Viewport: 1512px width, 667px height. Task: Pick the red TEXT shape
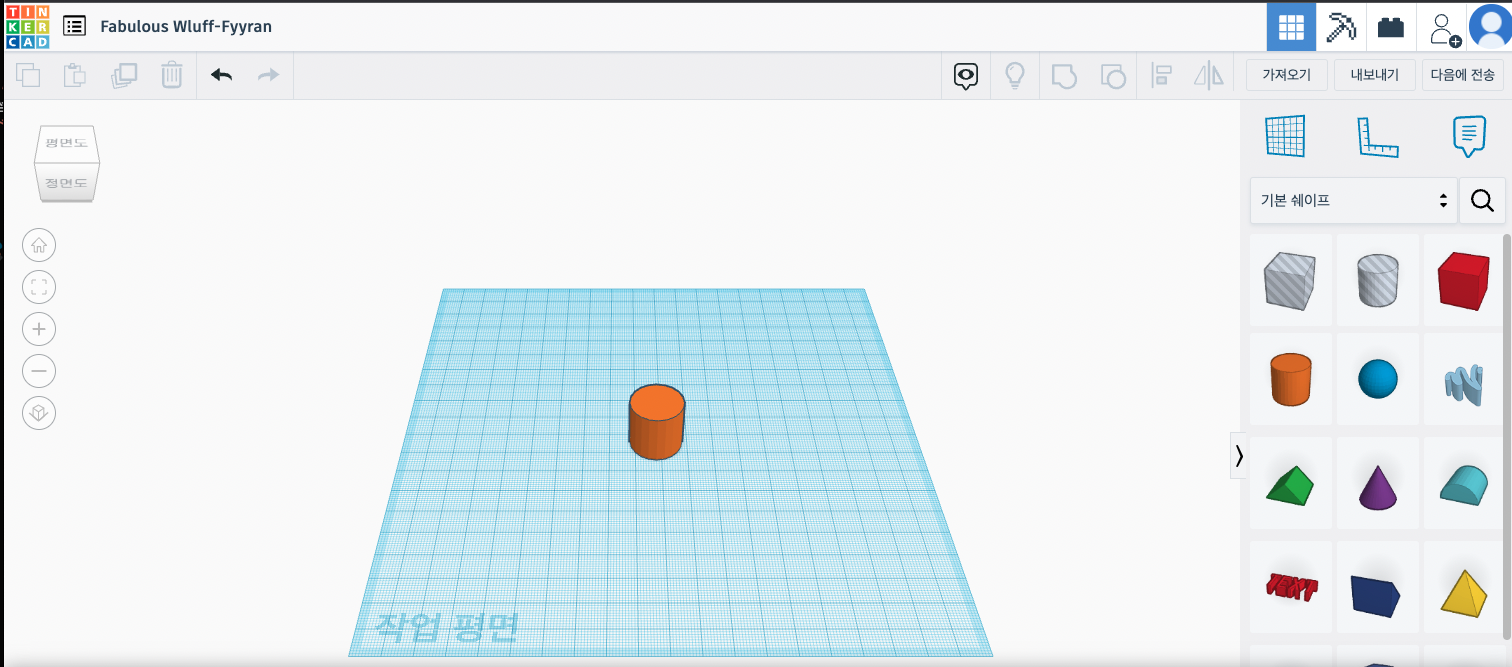[x=1290, y=587]
